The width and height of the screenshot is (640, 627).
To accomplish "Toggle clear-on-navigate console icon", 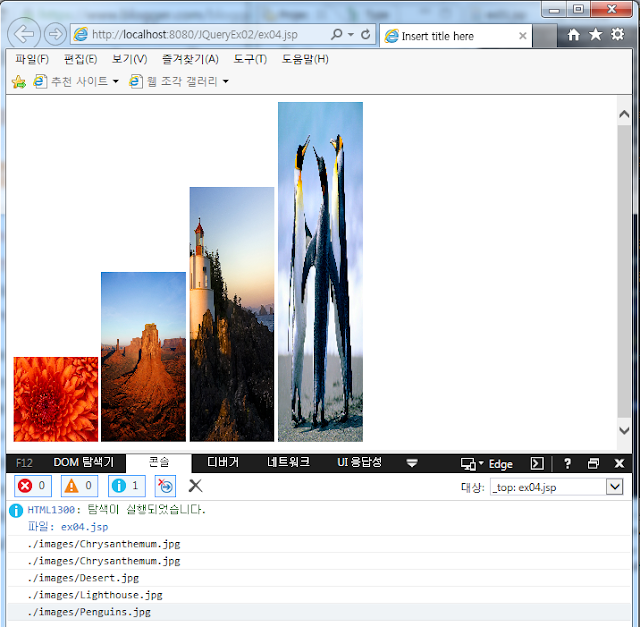I will click(165, 486).
